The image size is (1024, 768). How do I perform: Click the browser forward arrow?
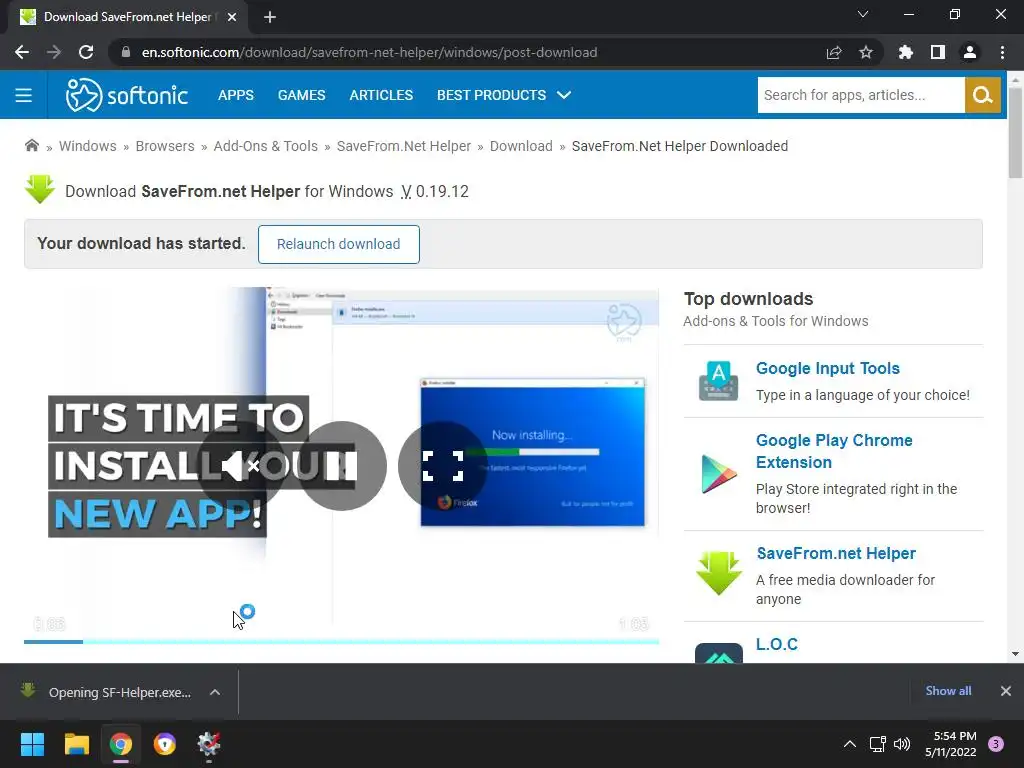54,52
